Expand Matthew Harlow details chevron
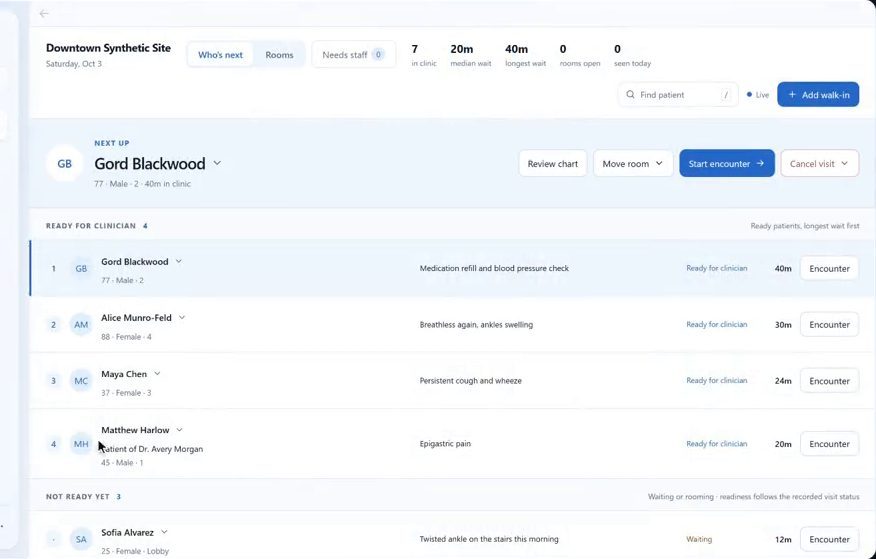This screenshot has height=559, width=876. pyautogui.click(x=179, y=430)
